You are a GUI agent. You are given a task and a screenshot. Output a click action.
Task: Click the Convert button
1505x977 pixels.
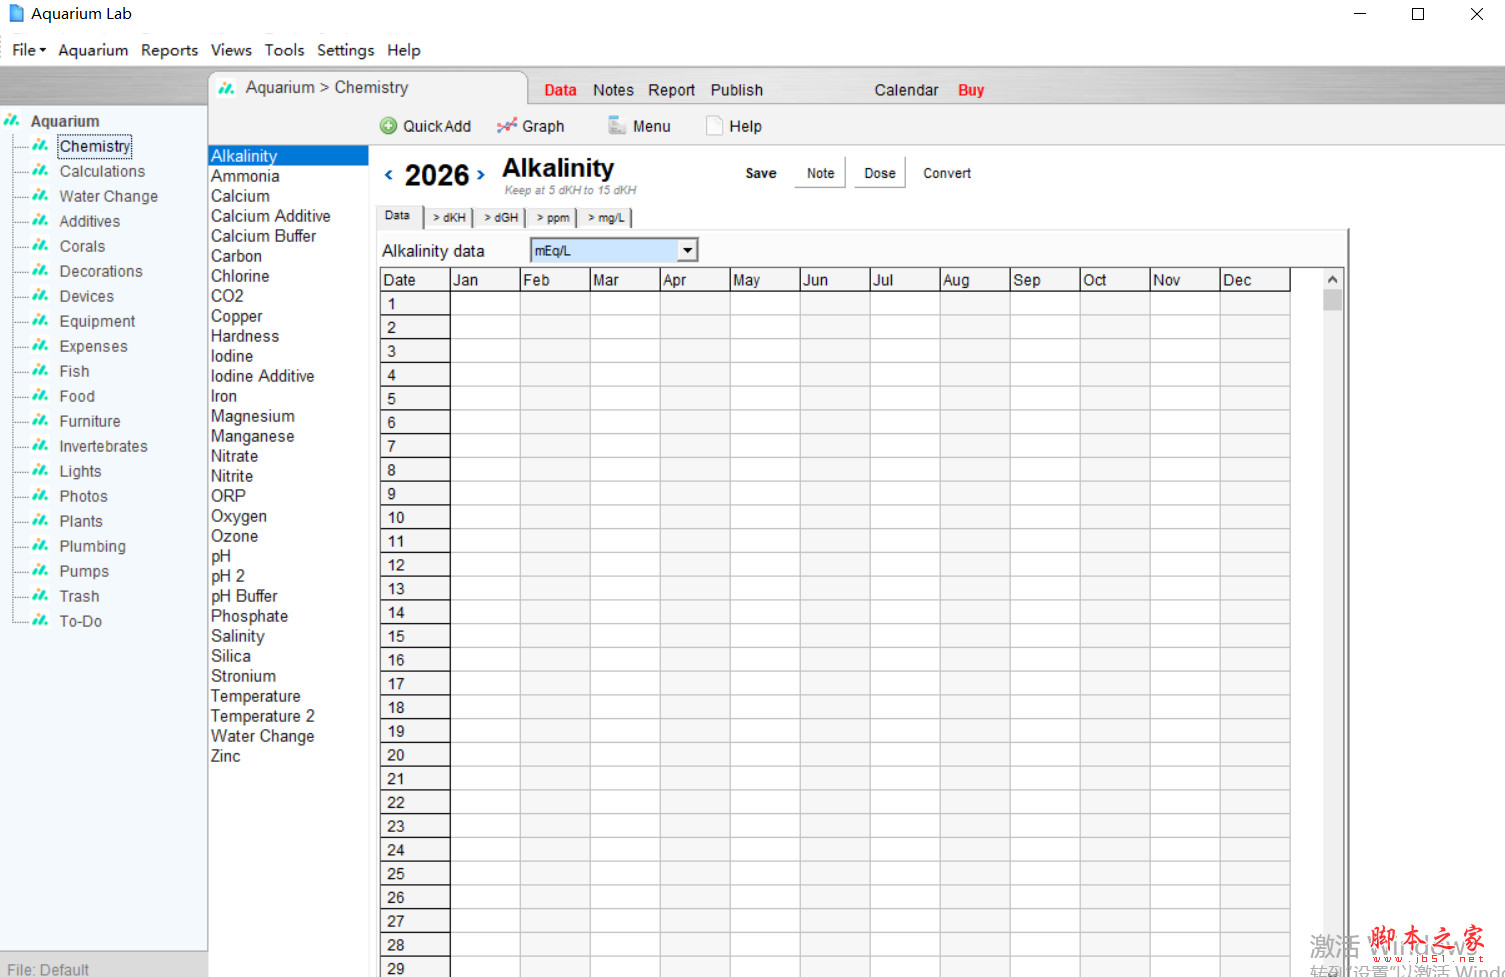[x=947, y=173]
